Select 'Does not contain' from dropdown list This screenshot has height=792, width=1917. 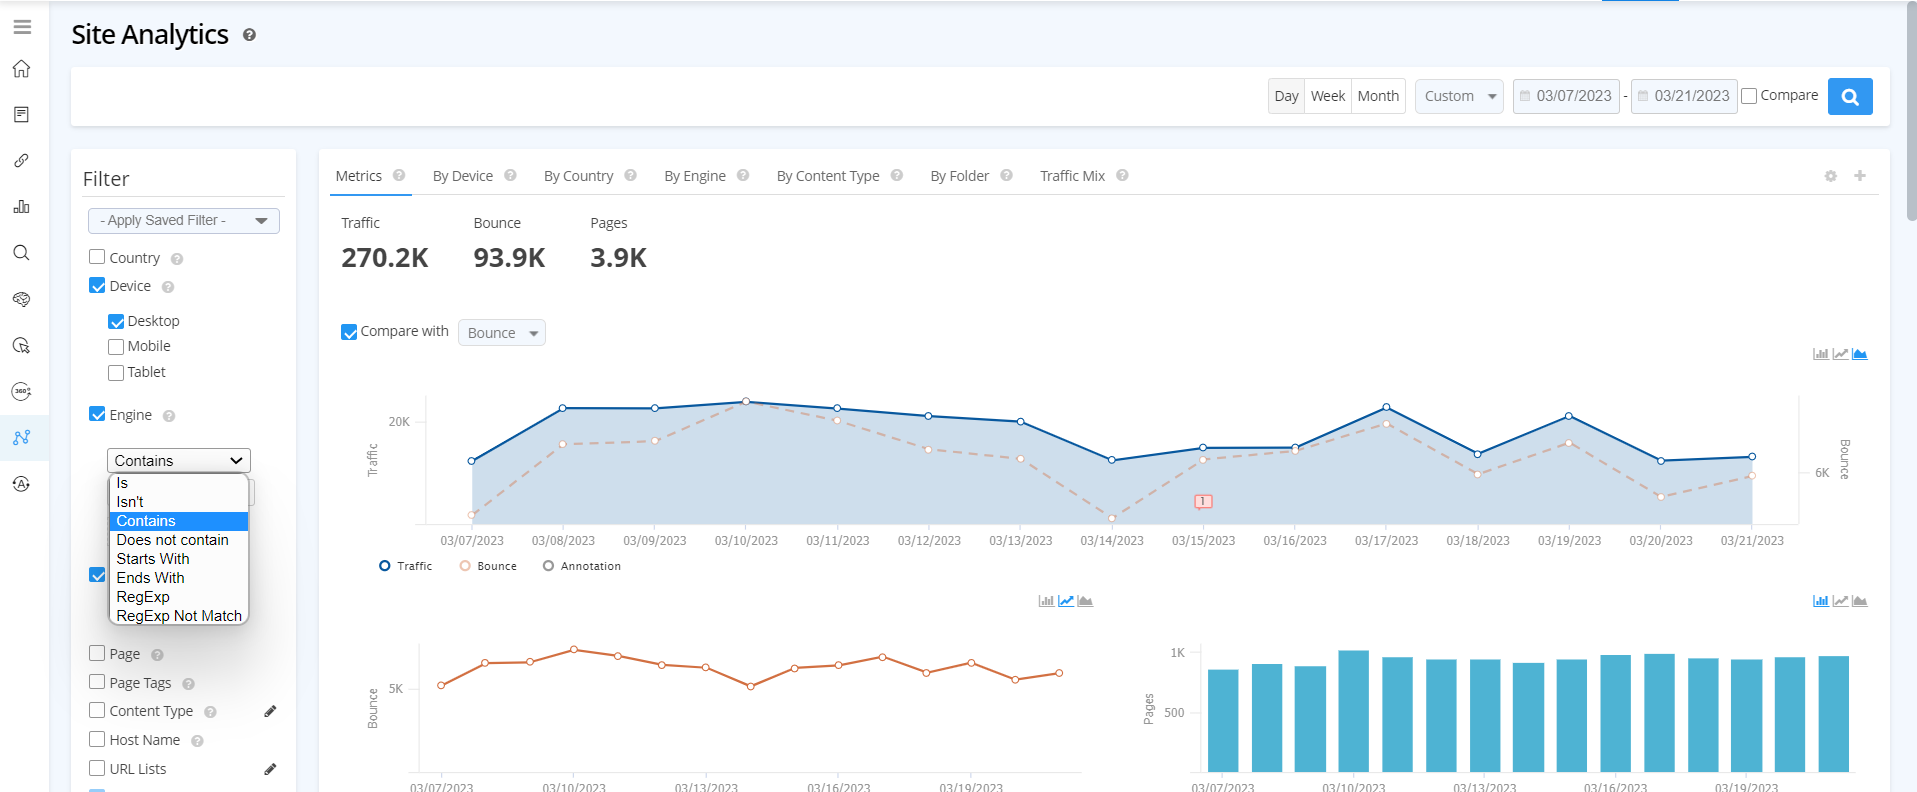(x=172, y=540)
